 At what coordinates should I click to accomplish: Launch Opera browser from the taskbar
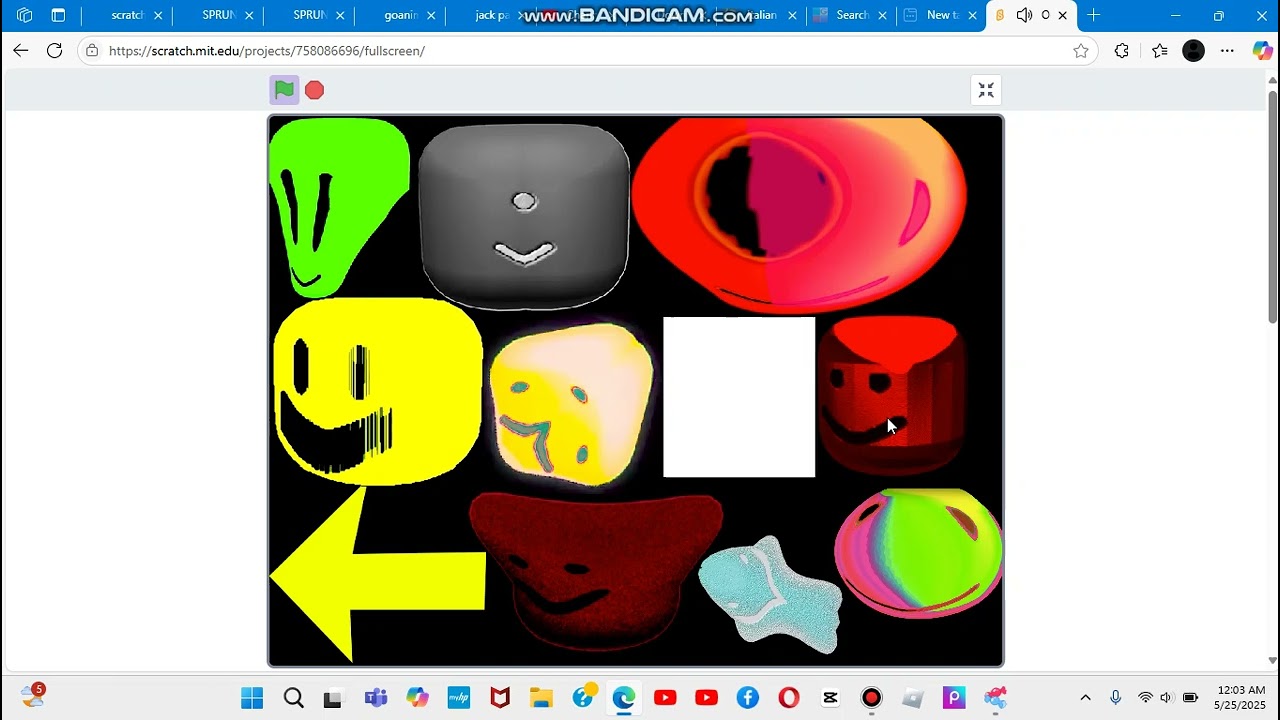pyautogui.click(x=789, y=698)
